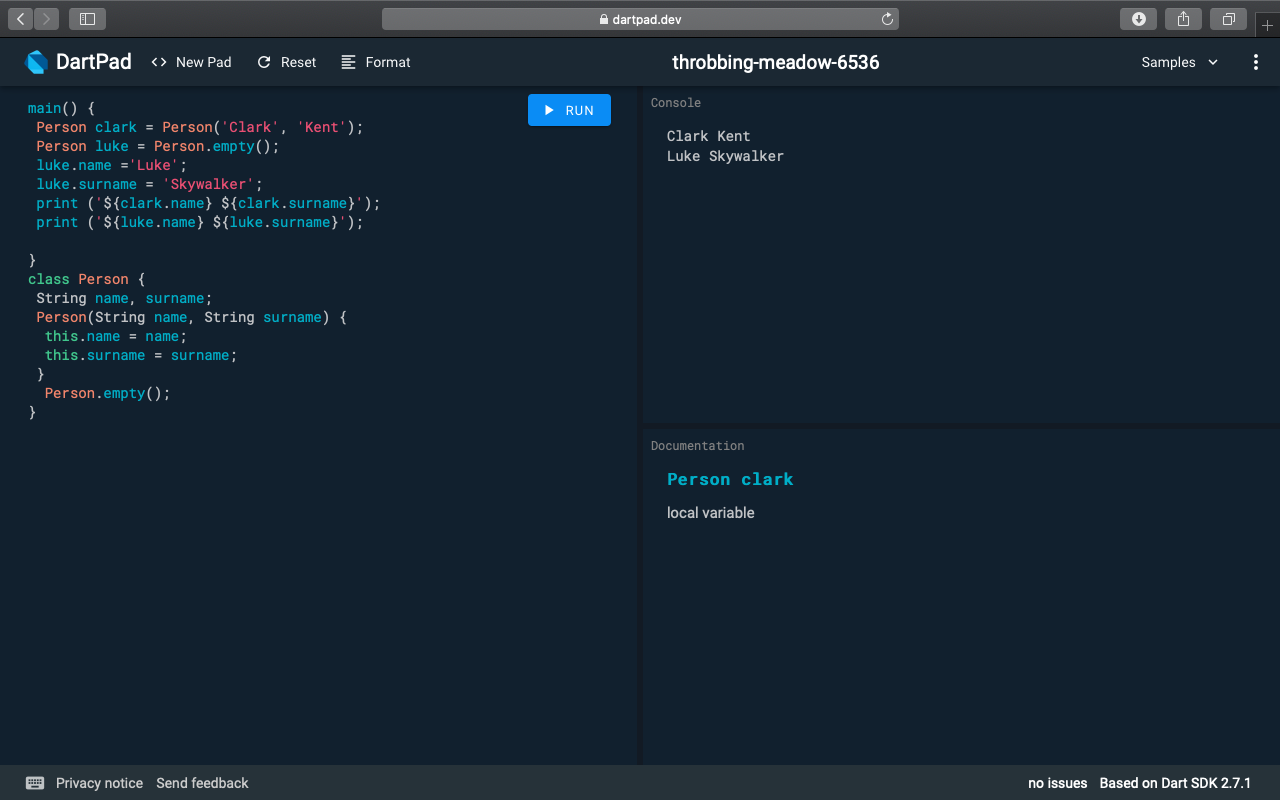Screen dimensions: 1280x800
Task: Click the print line with clark.name
Action: point(209,203)
